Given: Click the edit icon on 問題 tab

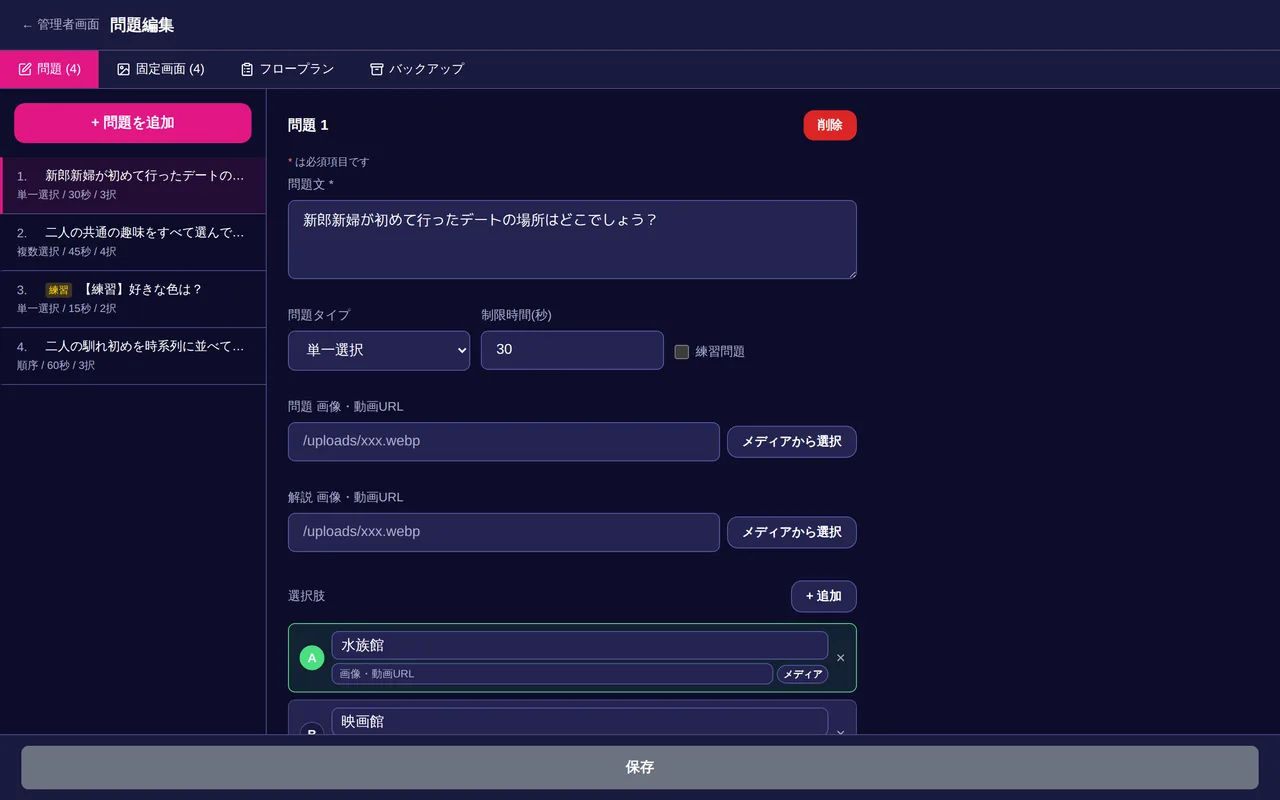Looking at the screenshot, I should (25, 69).
